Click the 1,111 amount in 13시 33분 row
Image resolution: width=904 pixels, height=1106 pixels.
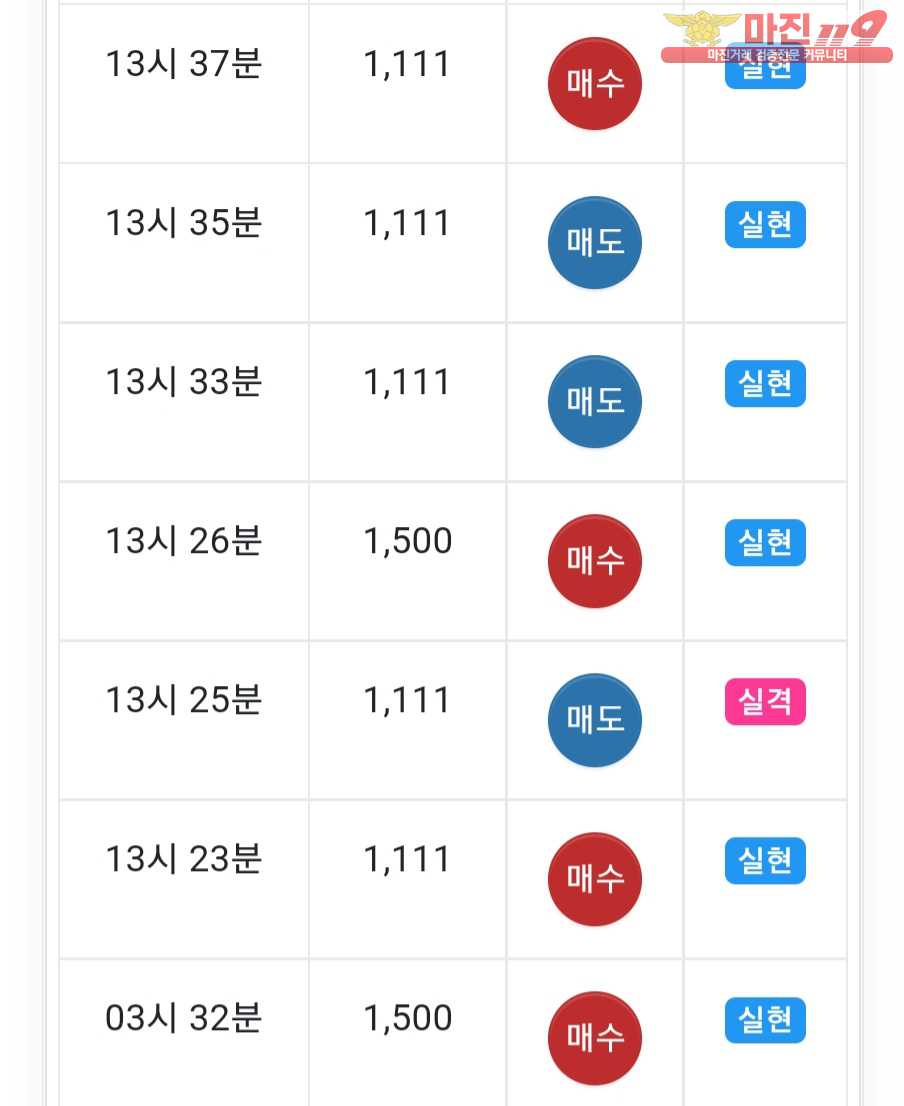click(408, 382)
